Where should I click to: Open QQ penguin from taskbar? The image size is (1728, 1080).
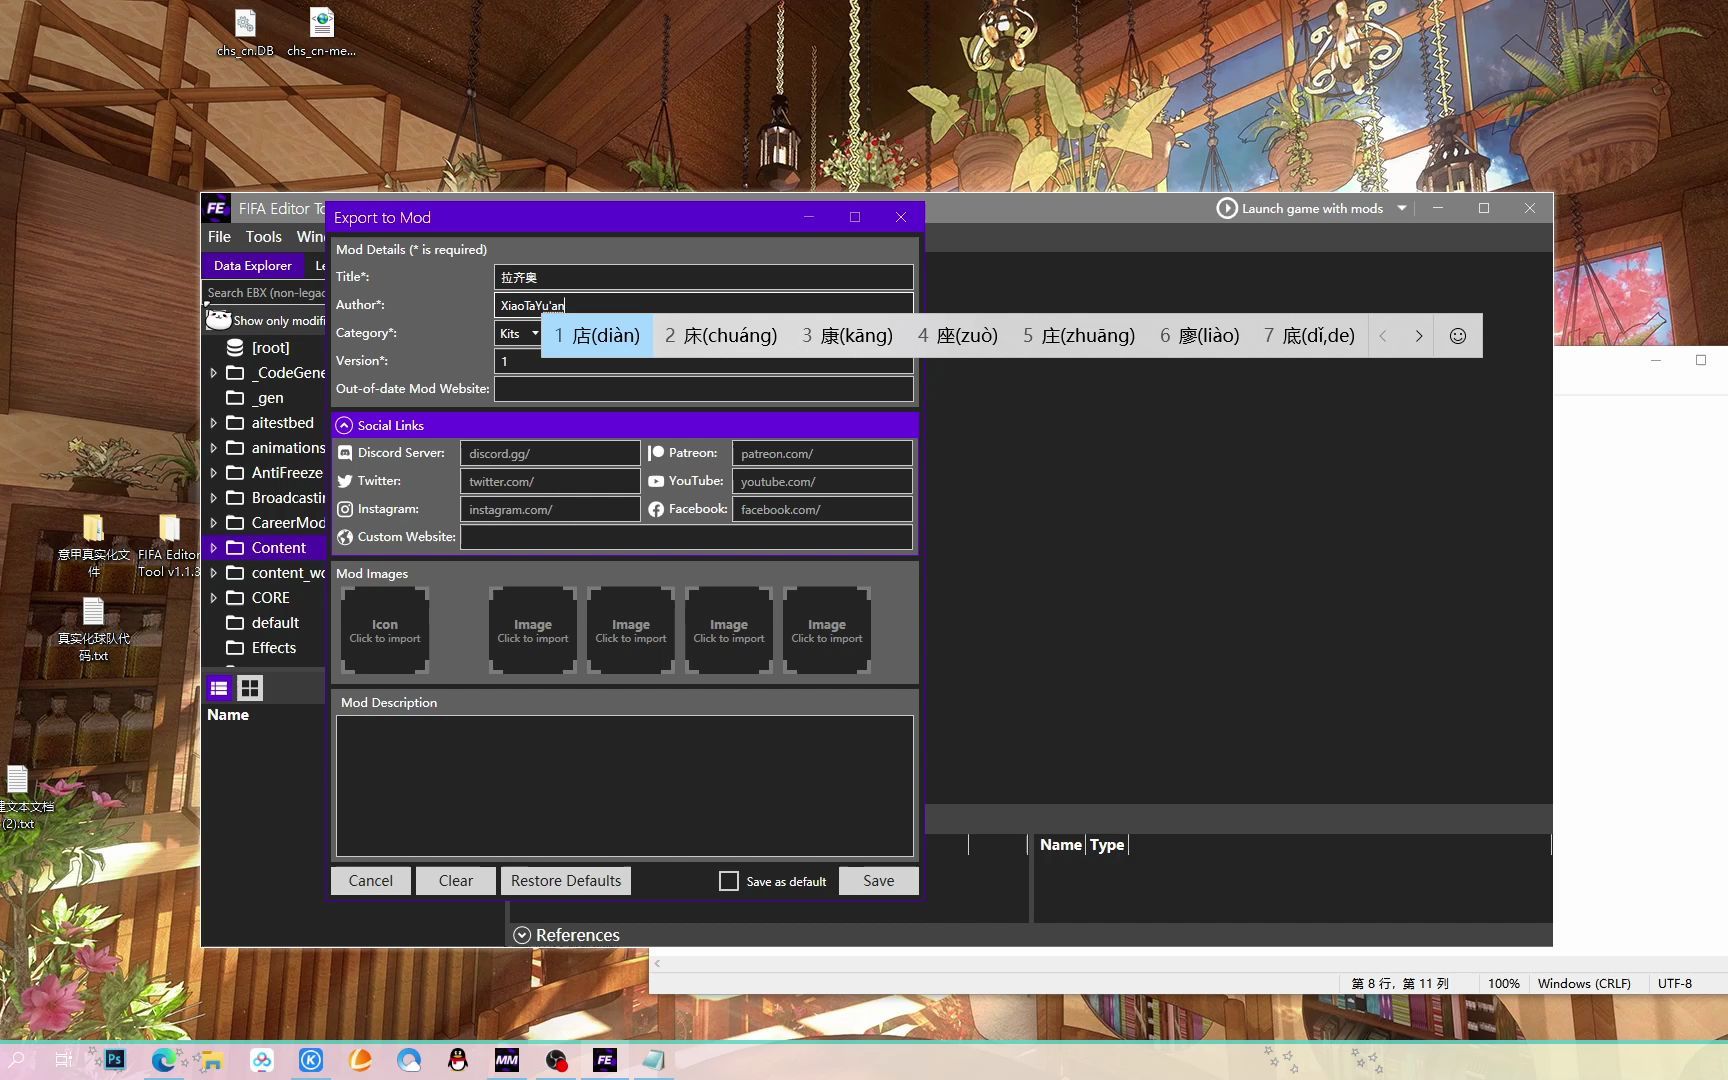coord(458,1060)
